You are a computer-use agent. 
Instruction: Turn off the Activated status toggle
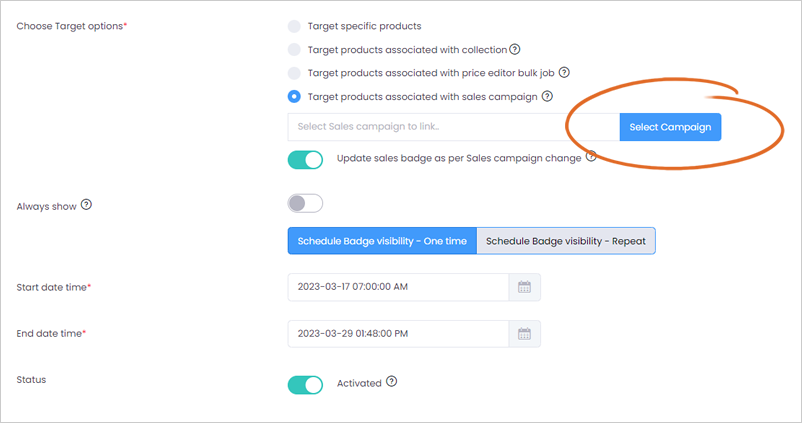[x=305, y=385]
